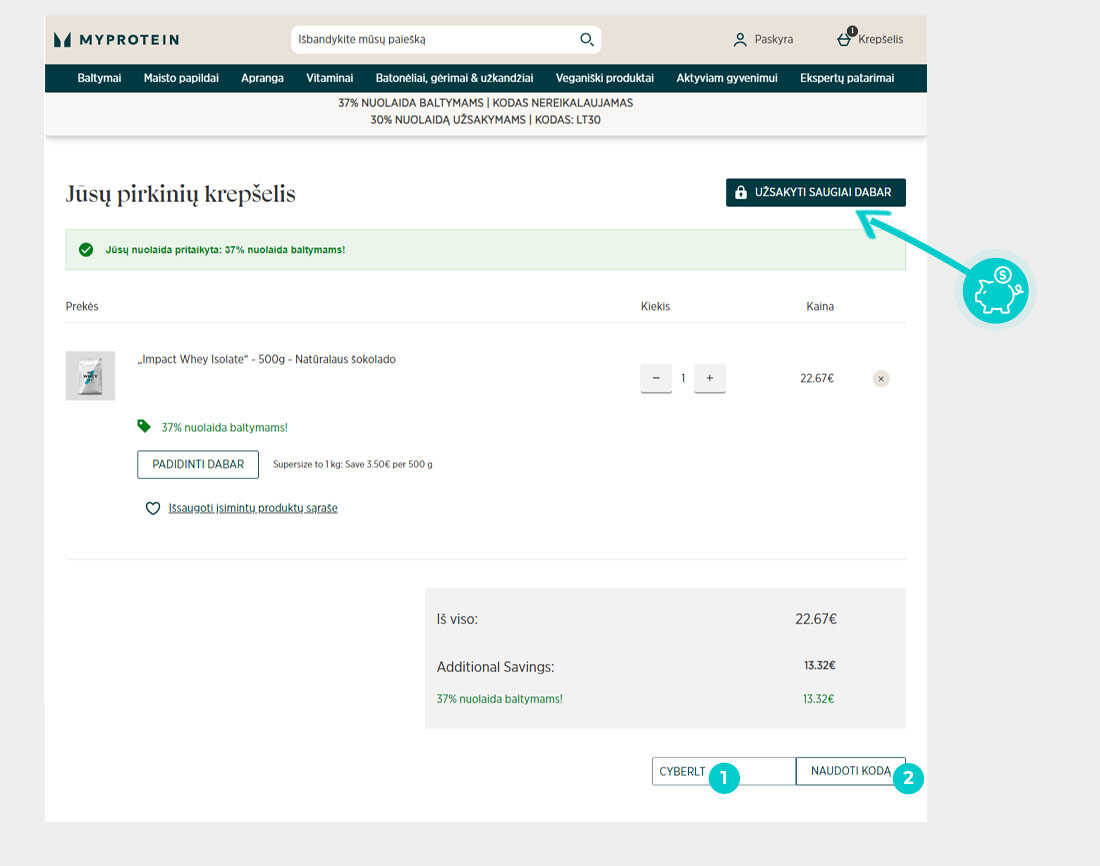Click the Myprotein logo
Viewport: 1100px width, 866px height.
[x=116, y=40]
